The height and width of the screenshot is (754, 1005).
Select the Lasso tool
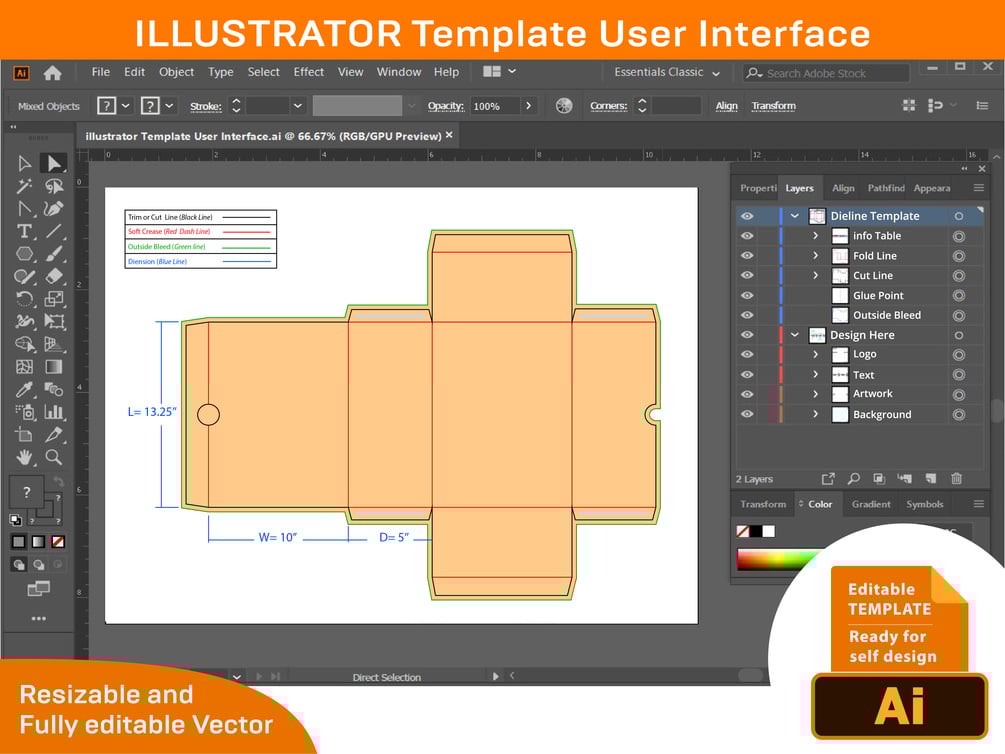54,187
